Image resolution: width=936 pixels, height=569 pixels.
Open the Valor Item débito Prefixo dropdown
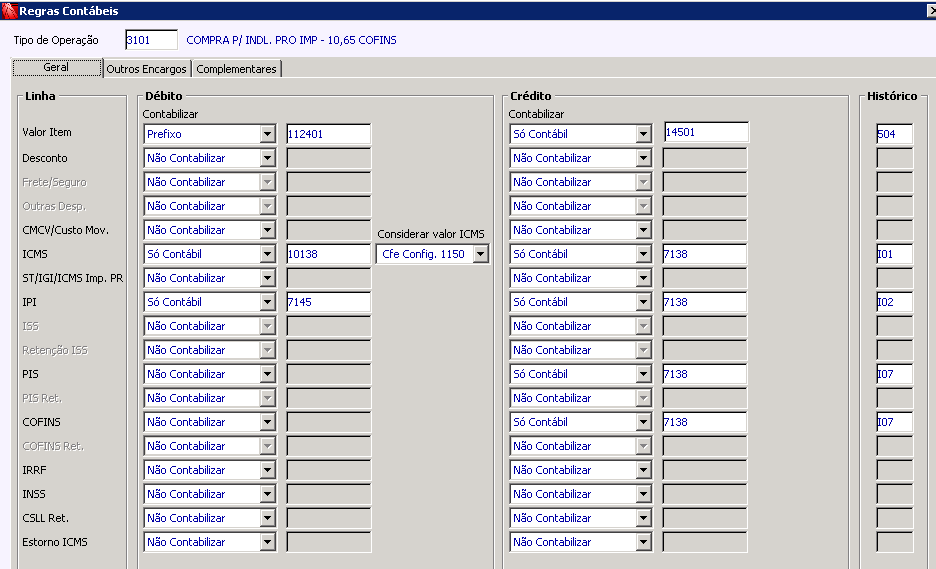[209, 134]
